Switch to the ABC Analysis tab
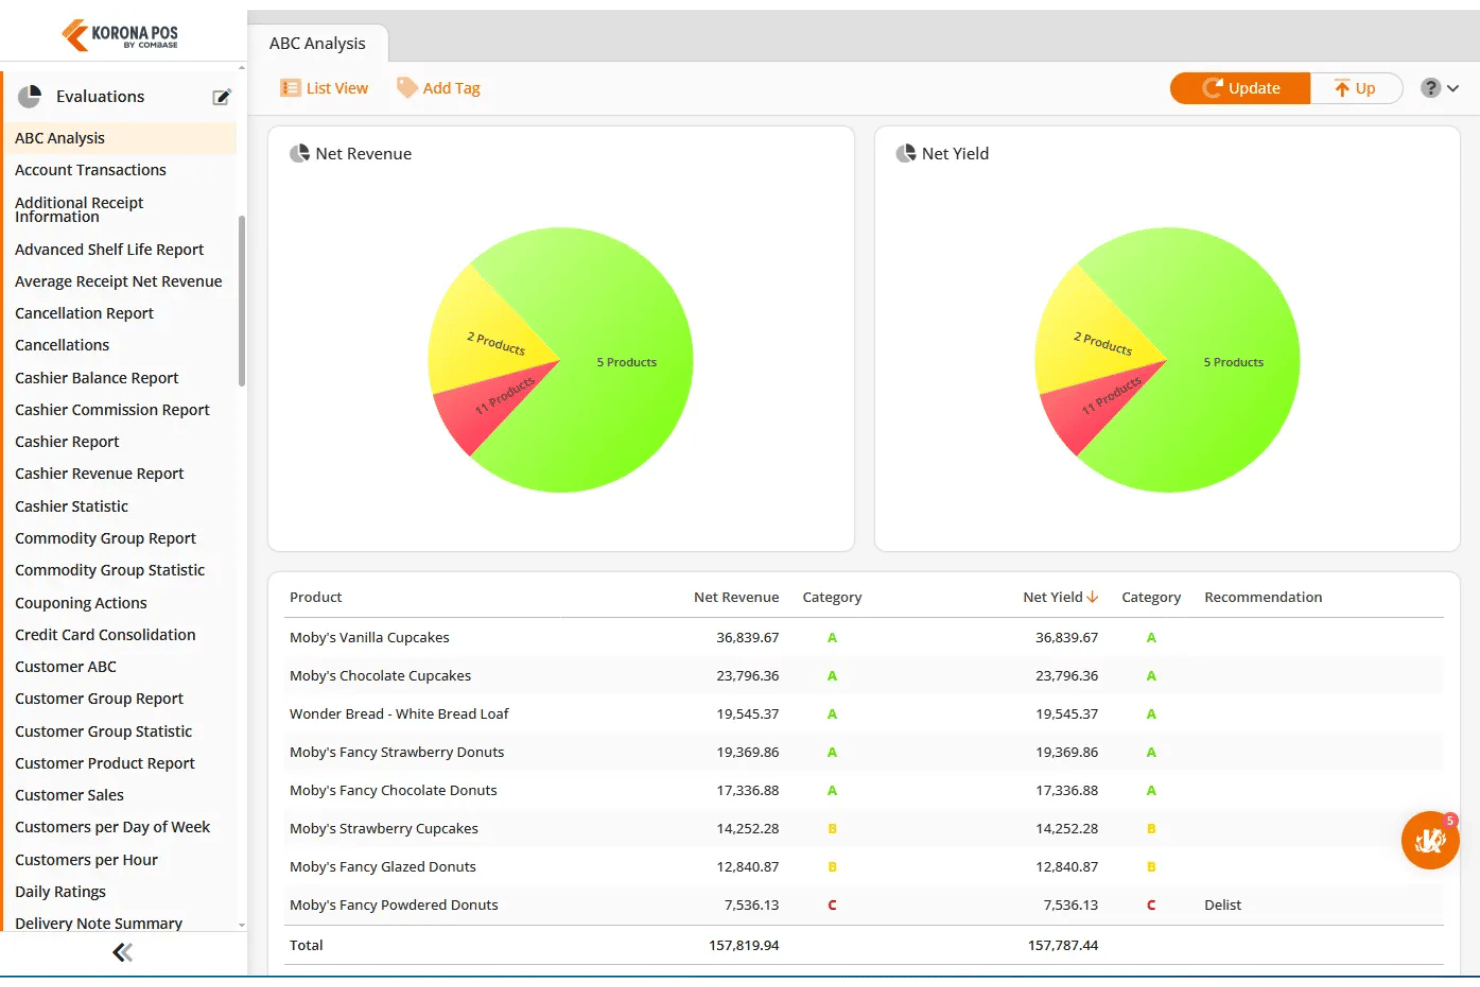The width and height of the screenshot is (1480, 987). [x=317, y=43]
